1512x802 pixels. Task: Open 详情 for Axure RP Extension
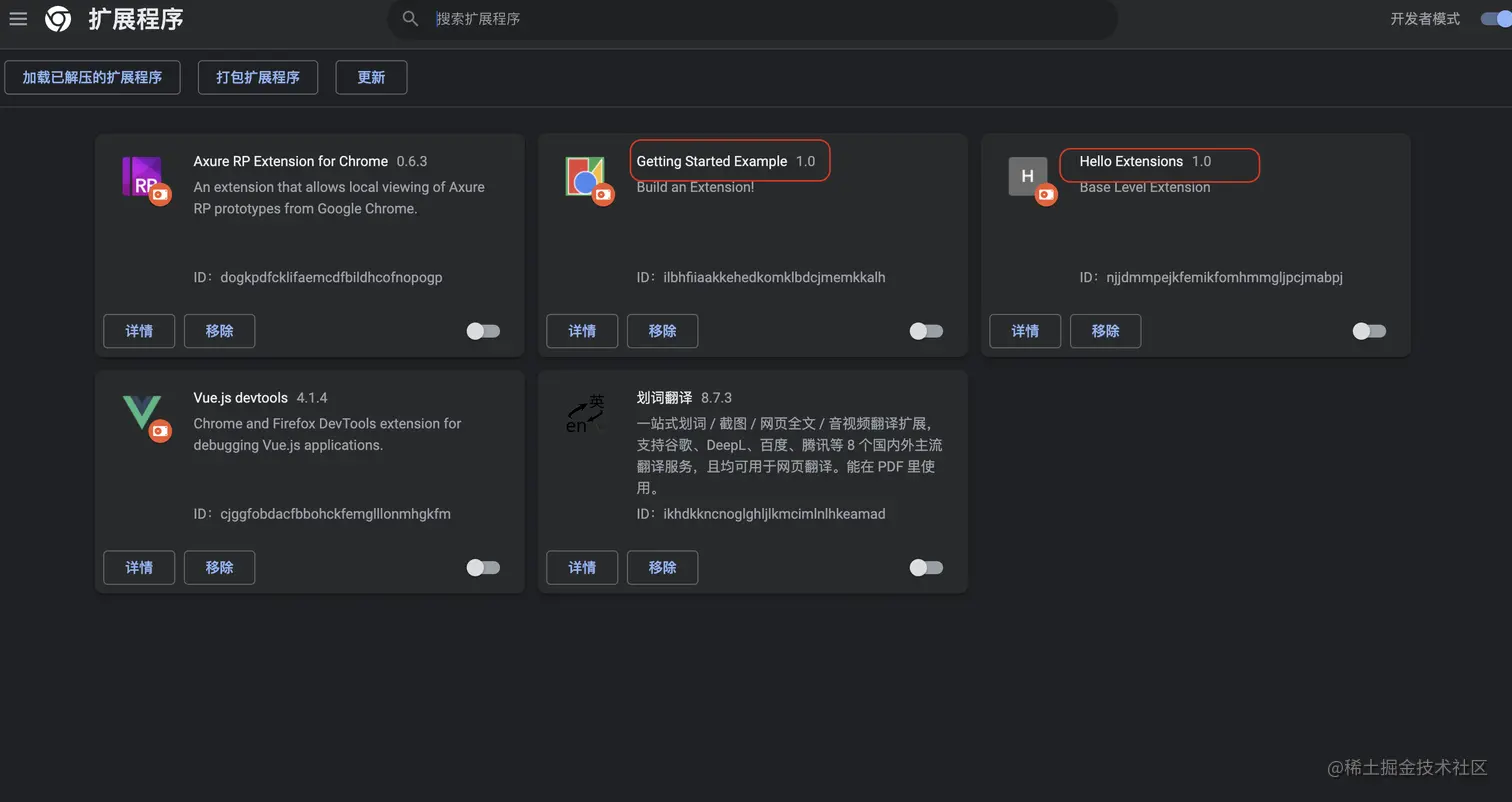click(x=139, y=331)
